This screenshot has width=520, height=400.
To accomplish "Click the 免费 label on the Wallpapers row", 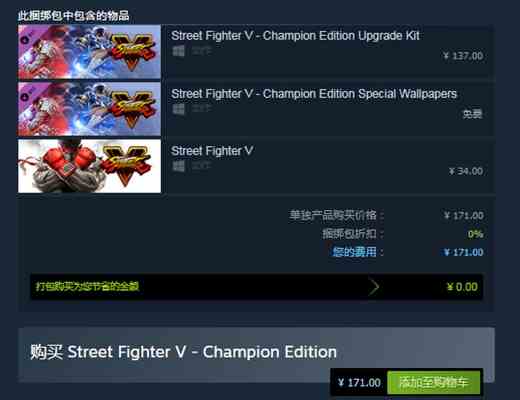I will tap(472, 114).
